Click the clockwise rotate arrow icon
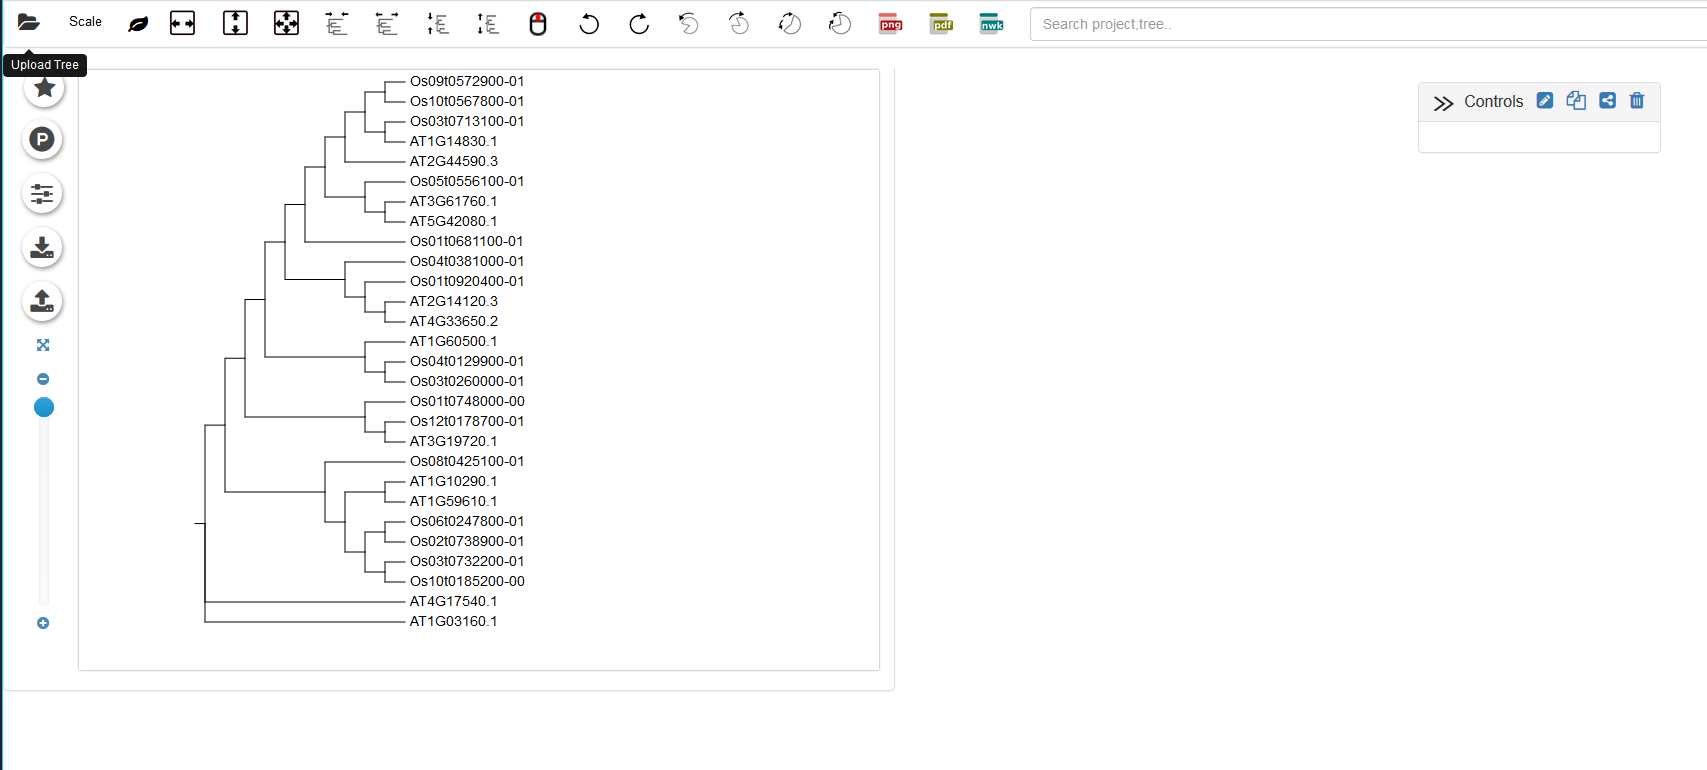The height and width of the screenshot is (770, 1707). 639,24
